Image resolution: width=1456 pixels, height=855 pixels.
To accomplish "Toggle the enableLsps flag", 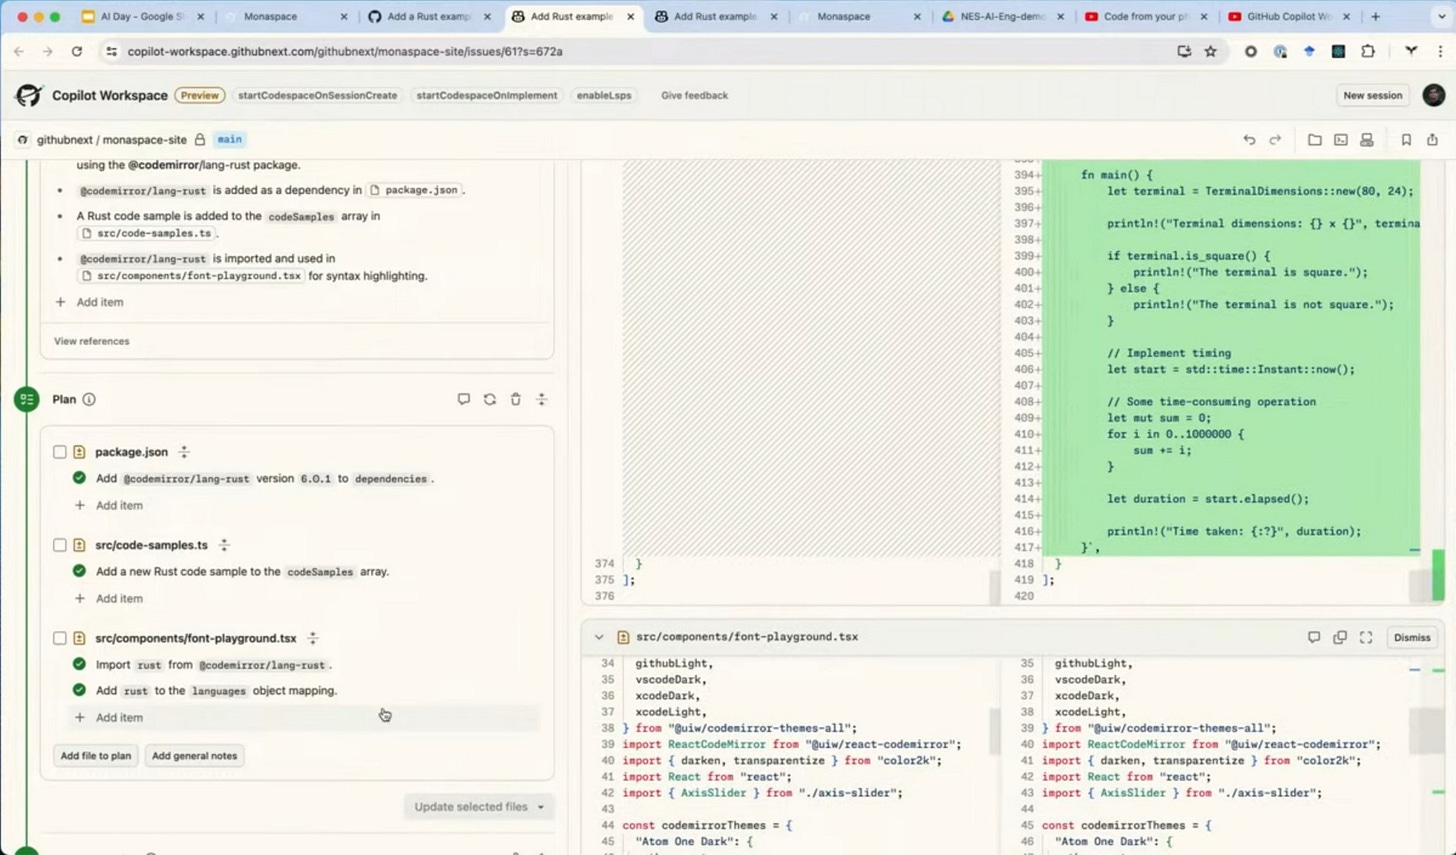I will coord(604,95).
